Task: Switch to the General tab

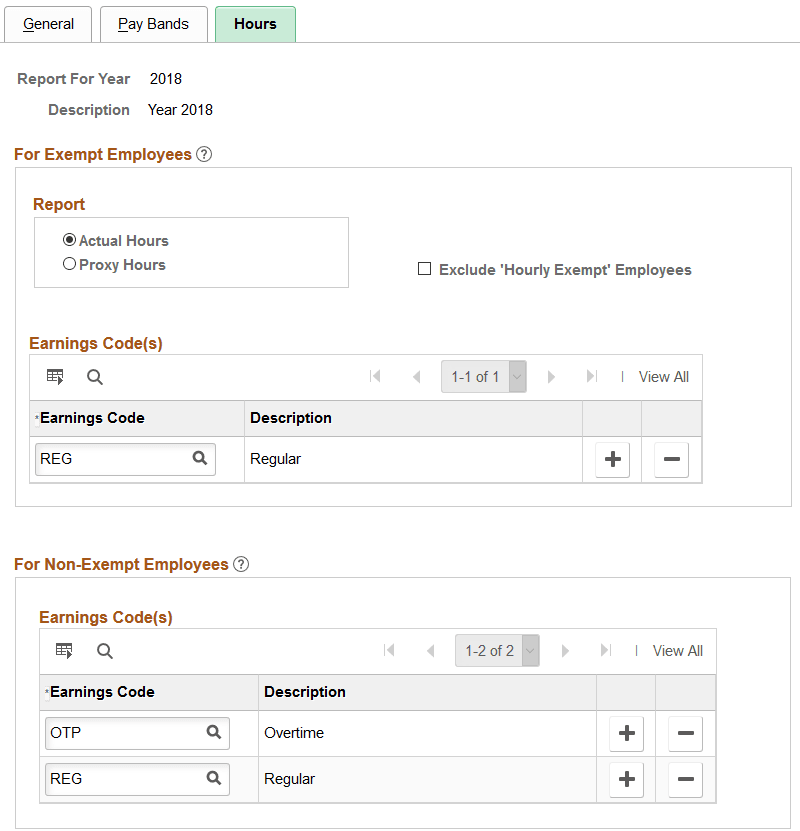Action: coord(48,23)
